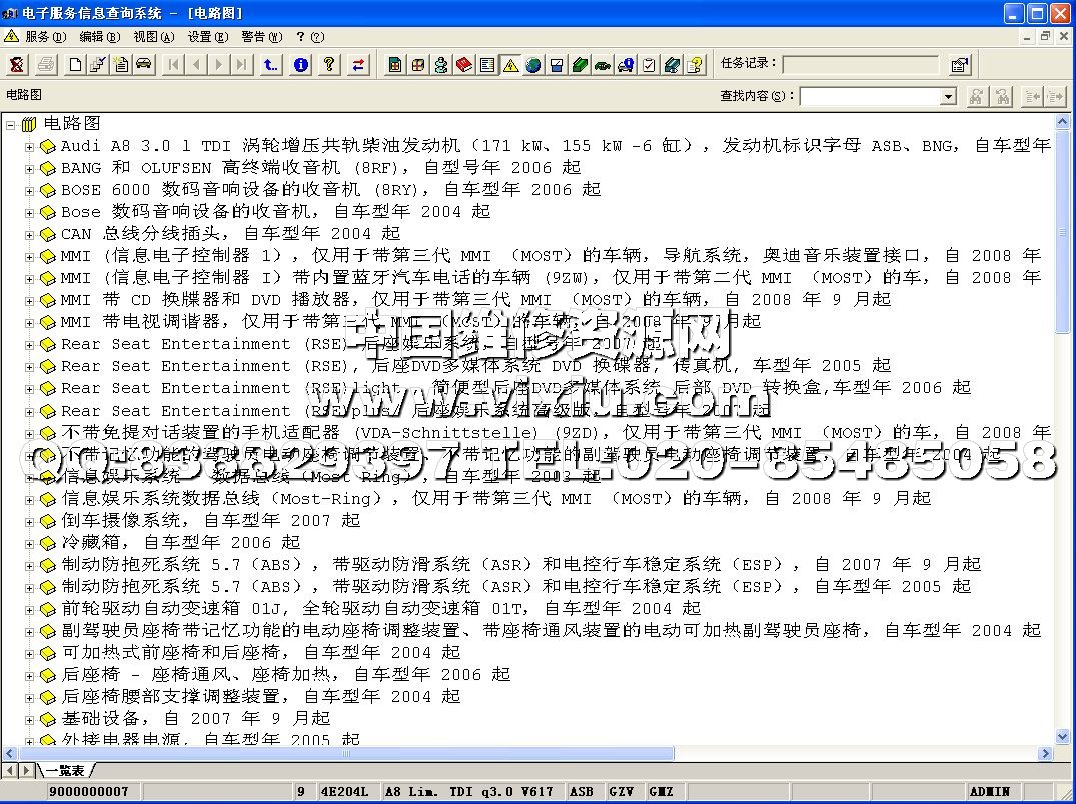The height and width of the screenshot is (804, 1076).
Task: Click the properties button beside 任务记录 field
Action: click(959, 65)
